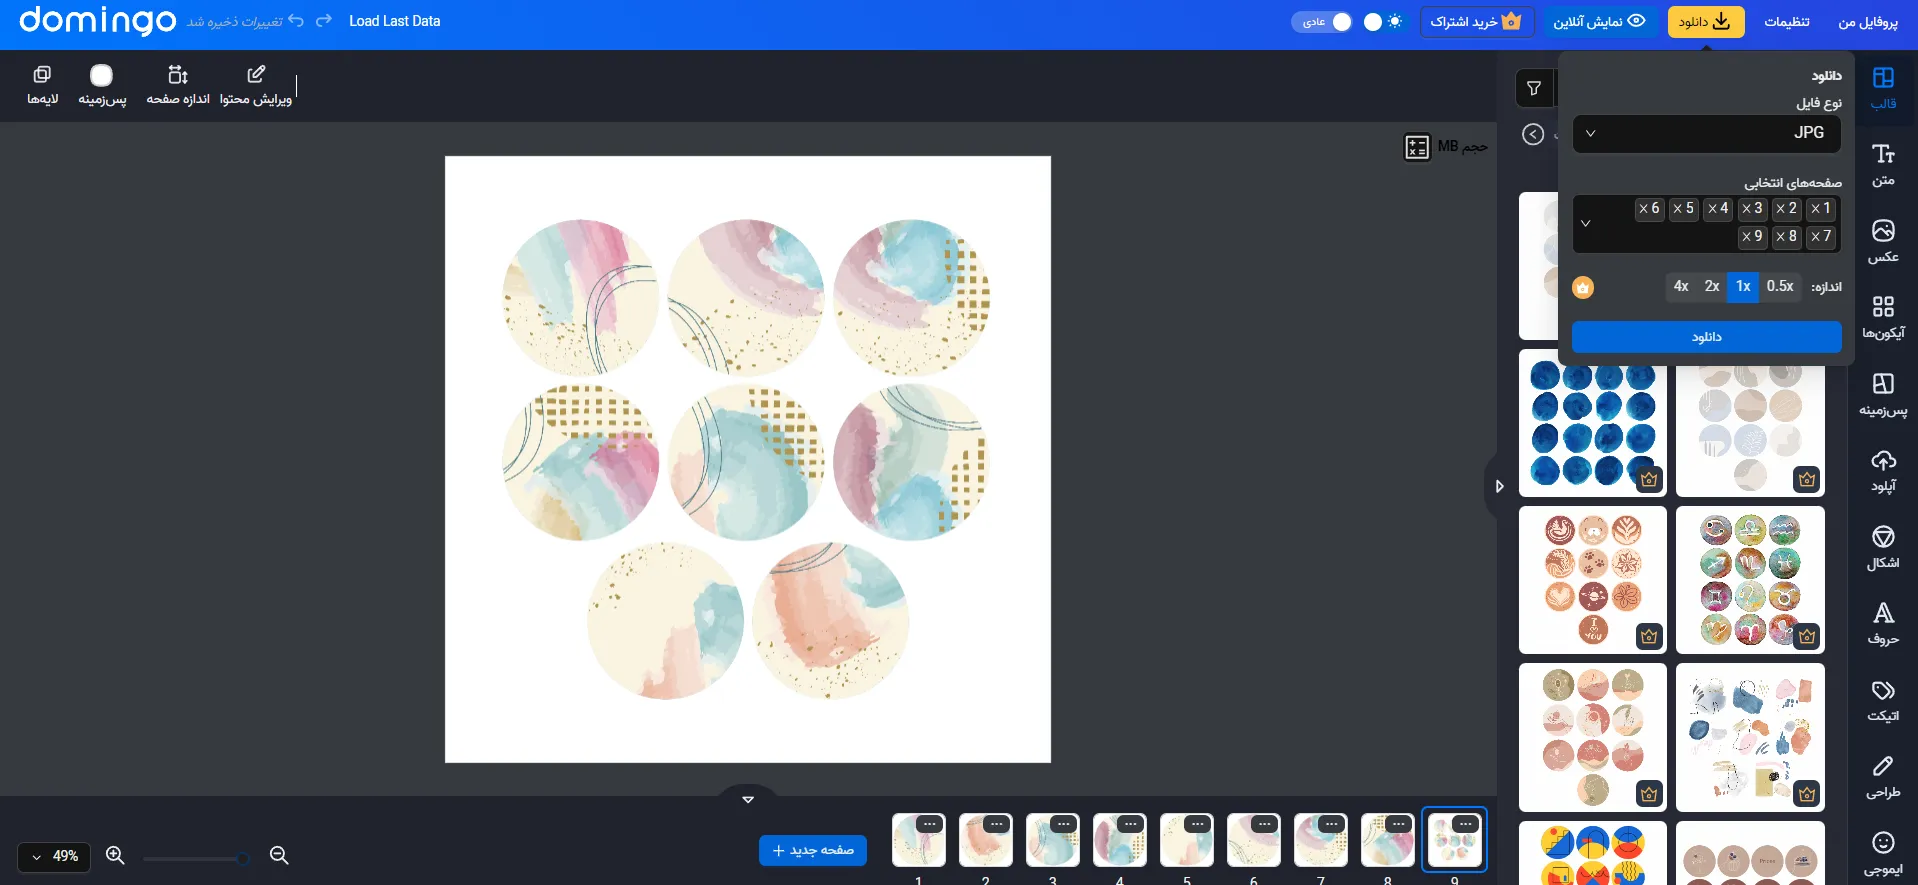
Task: Open the Shapes (اشکال) sidebar panel
Action: tap(1883, 548)
